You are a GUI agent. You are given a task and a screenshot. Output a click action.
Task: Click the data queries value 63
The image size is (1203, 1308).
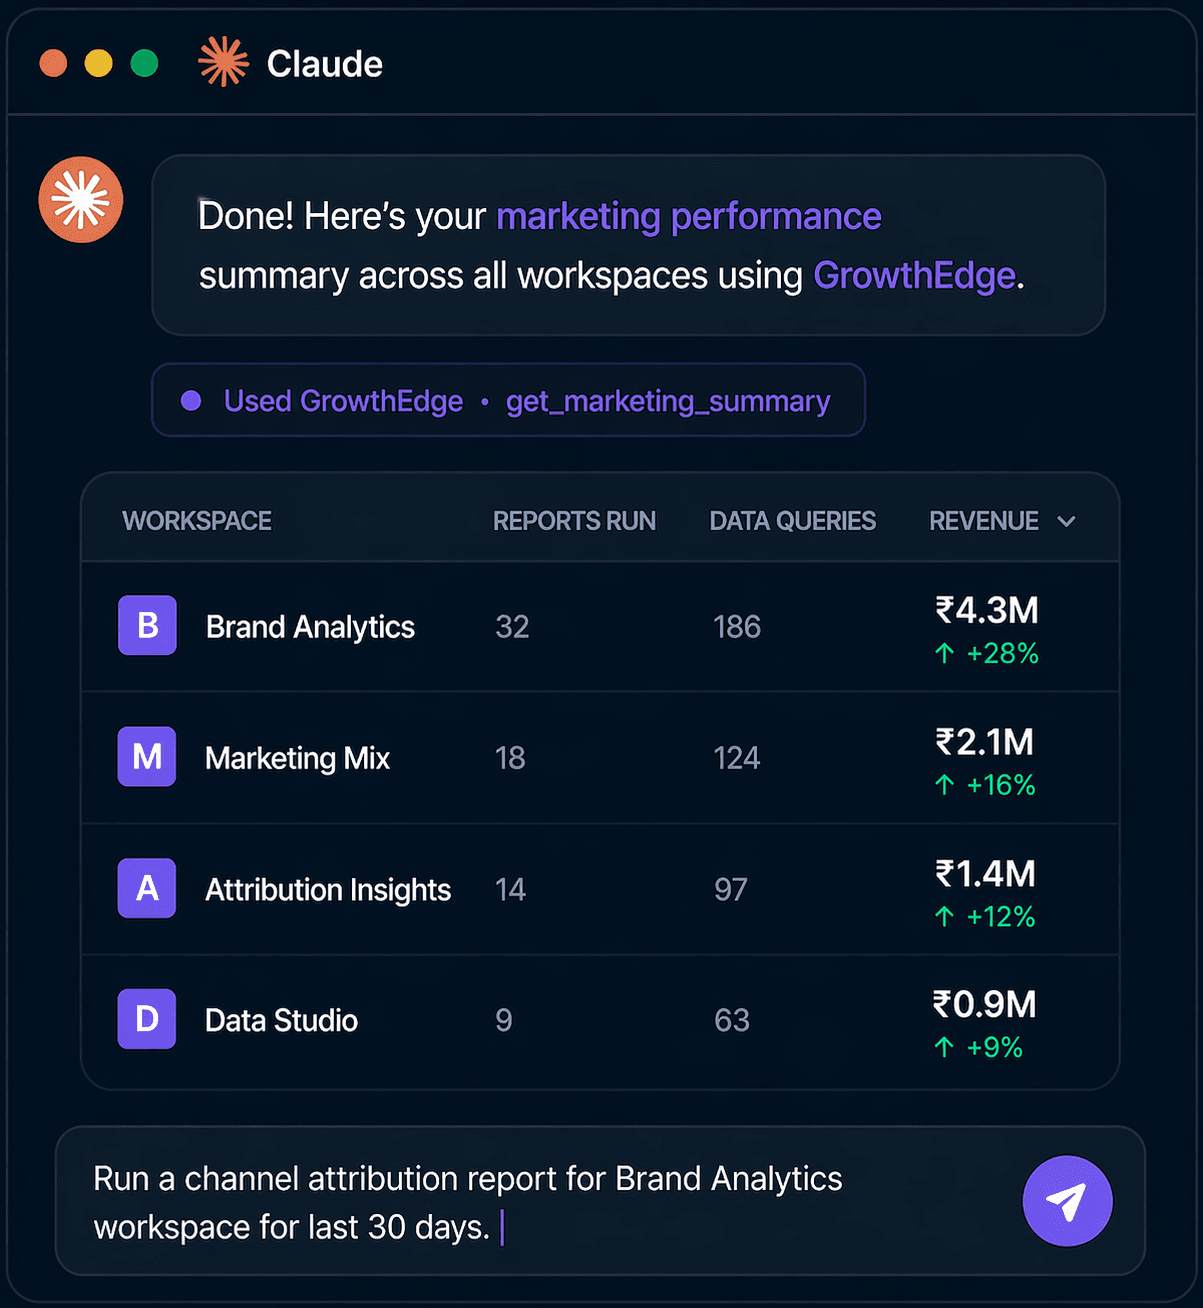732,1020
